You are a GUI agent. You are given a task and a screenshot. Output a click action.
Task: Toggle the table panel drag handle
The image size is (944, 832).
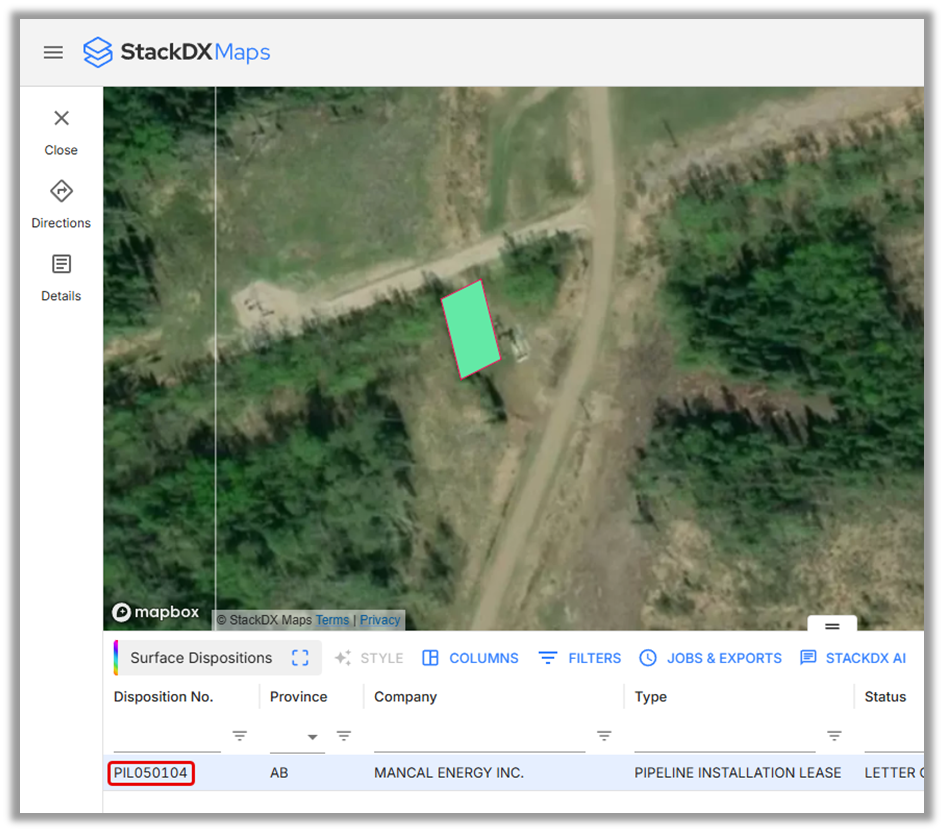832,626
